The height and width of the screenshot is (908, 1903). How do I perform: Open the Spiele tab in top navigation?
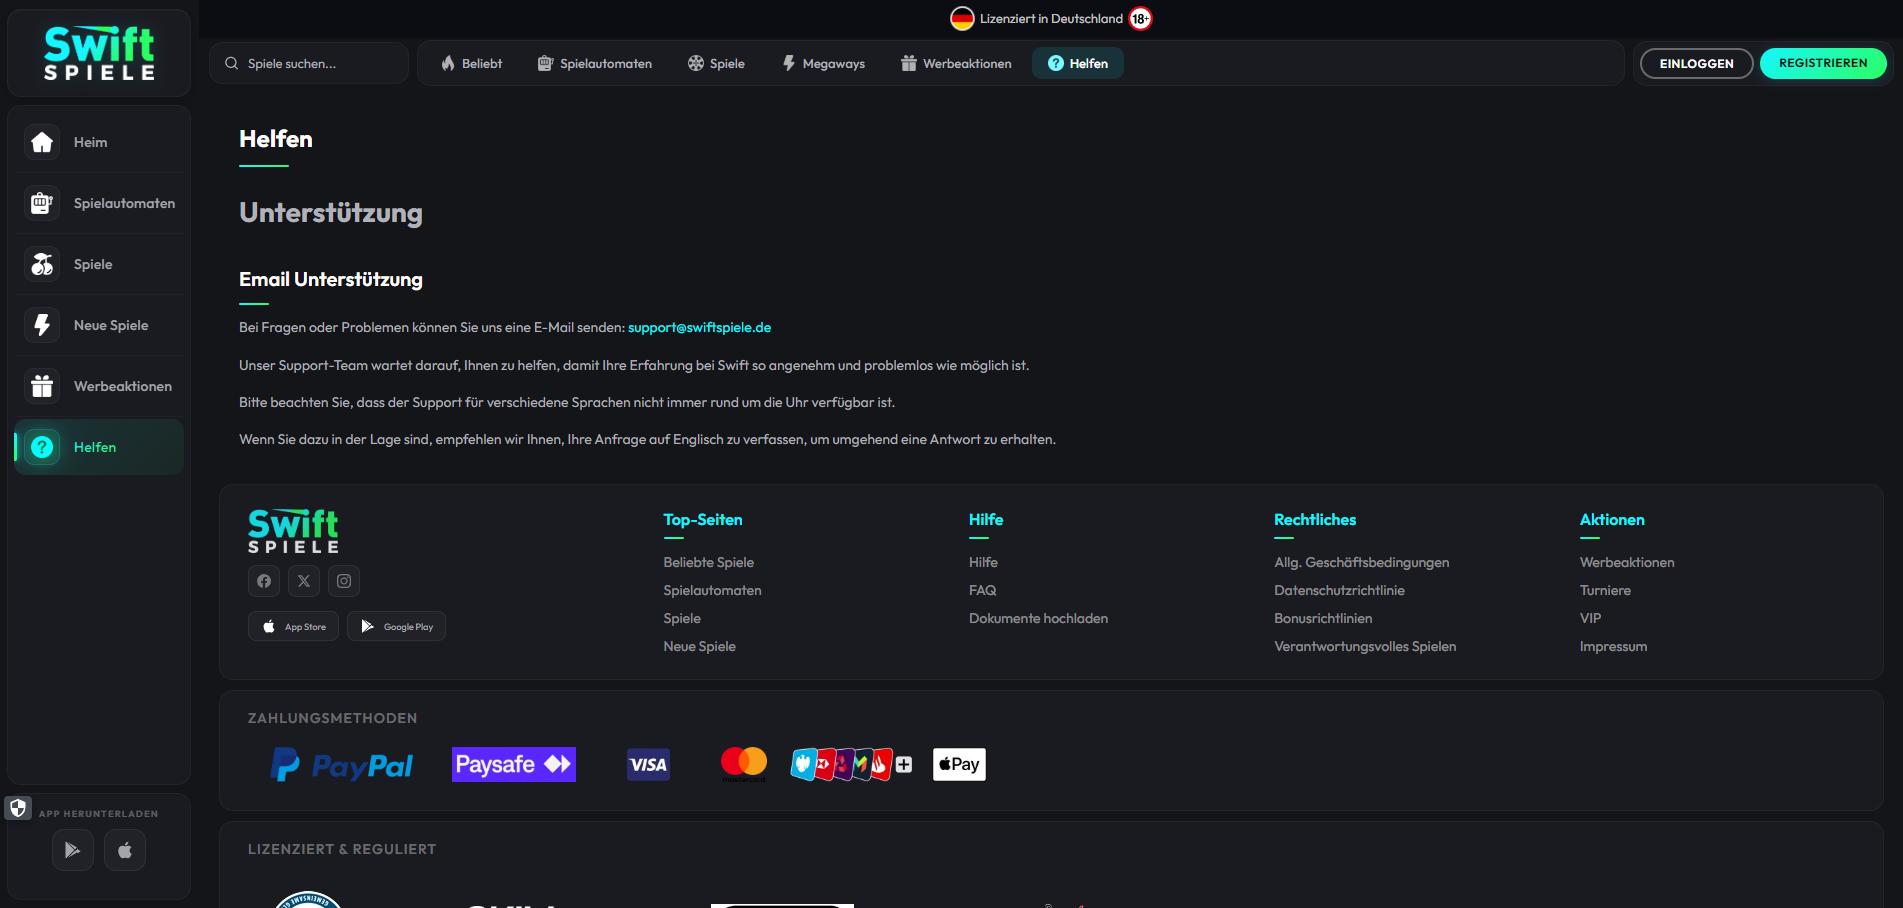click(x=716, y=63)
